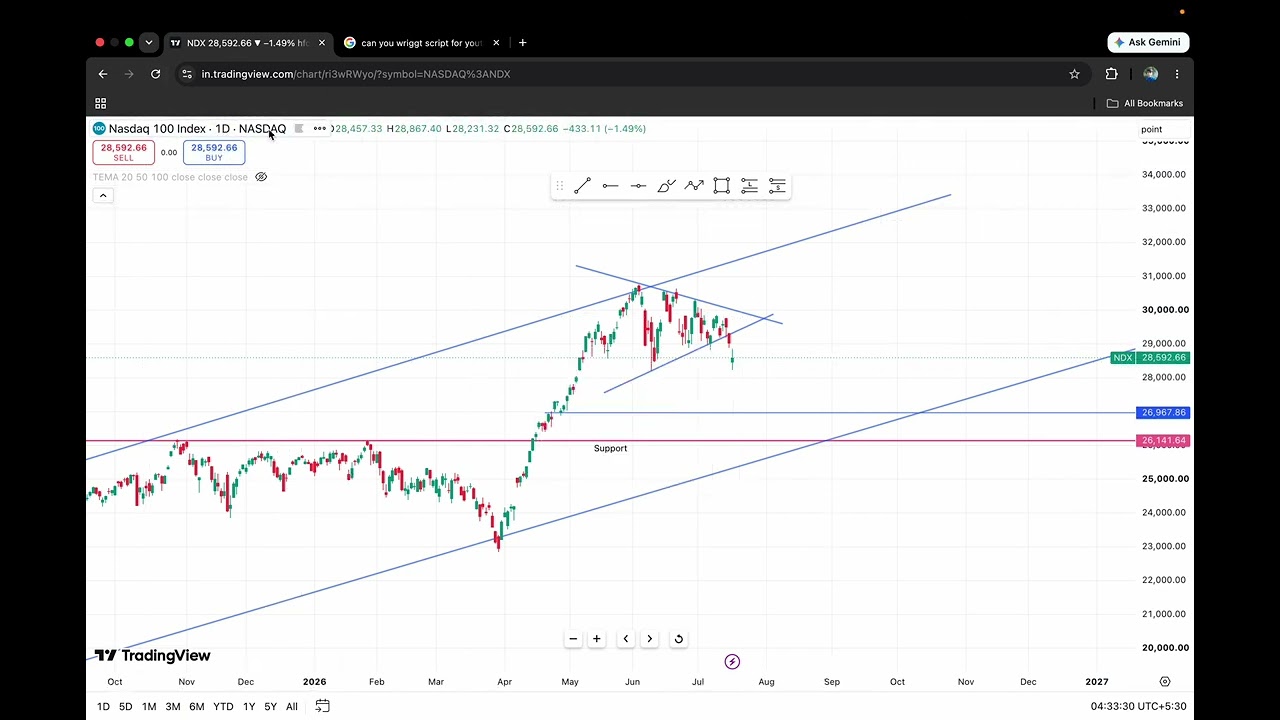Select the Horizontal Line drawing tool

[638, 186]
